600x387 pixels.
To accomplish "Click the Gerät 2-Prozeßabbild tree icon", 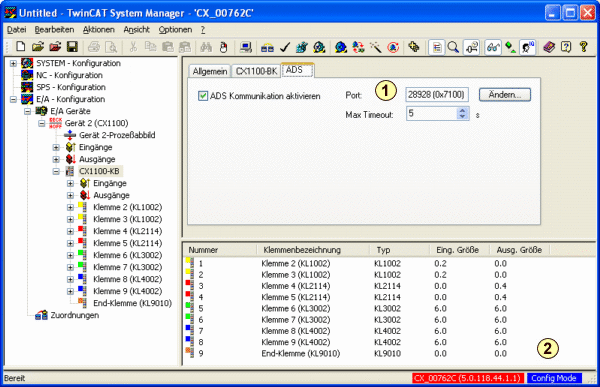I will click(70, 135).
